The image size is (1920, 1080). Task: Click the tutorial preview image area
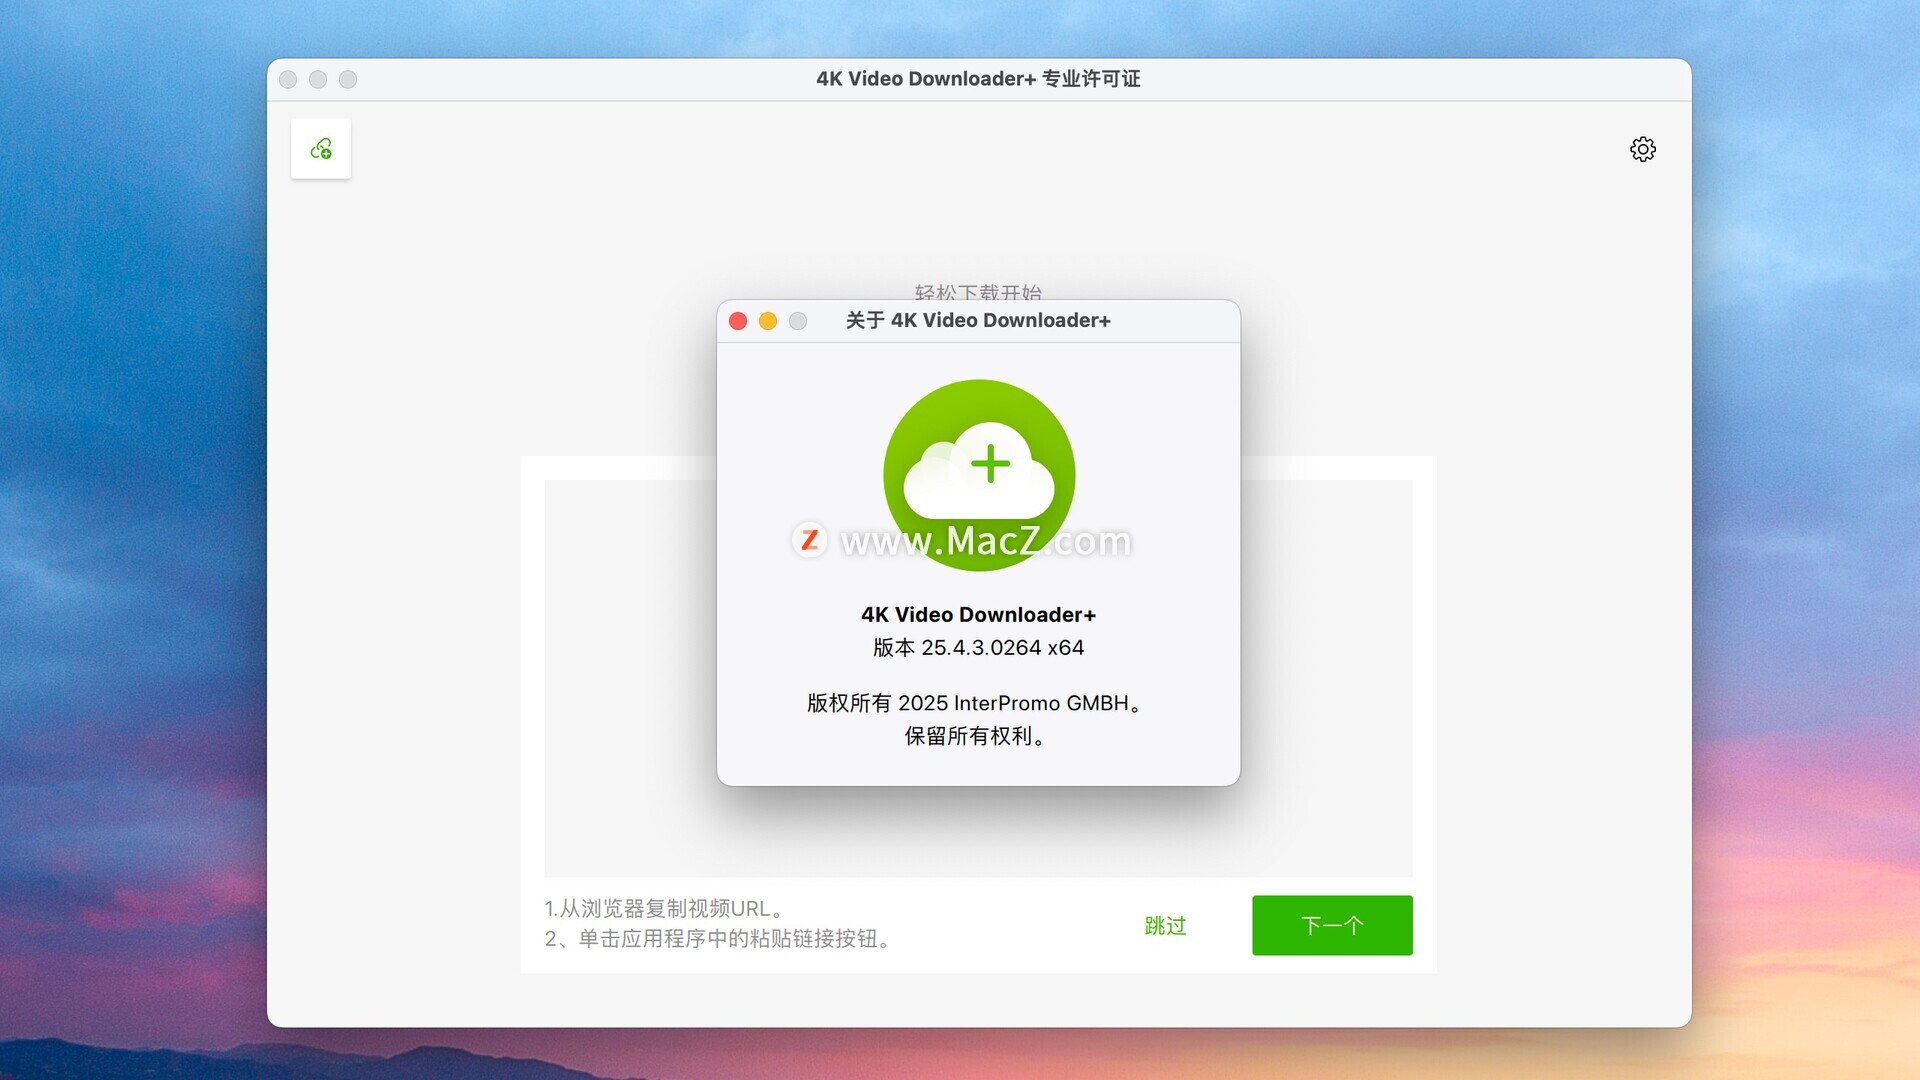point(630,680)
